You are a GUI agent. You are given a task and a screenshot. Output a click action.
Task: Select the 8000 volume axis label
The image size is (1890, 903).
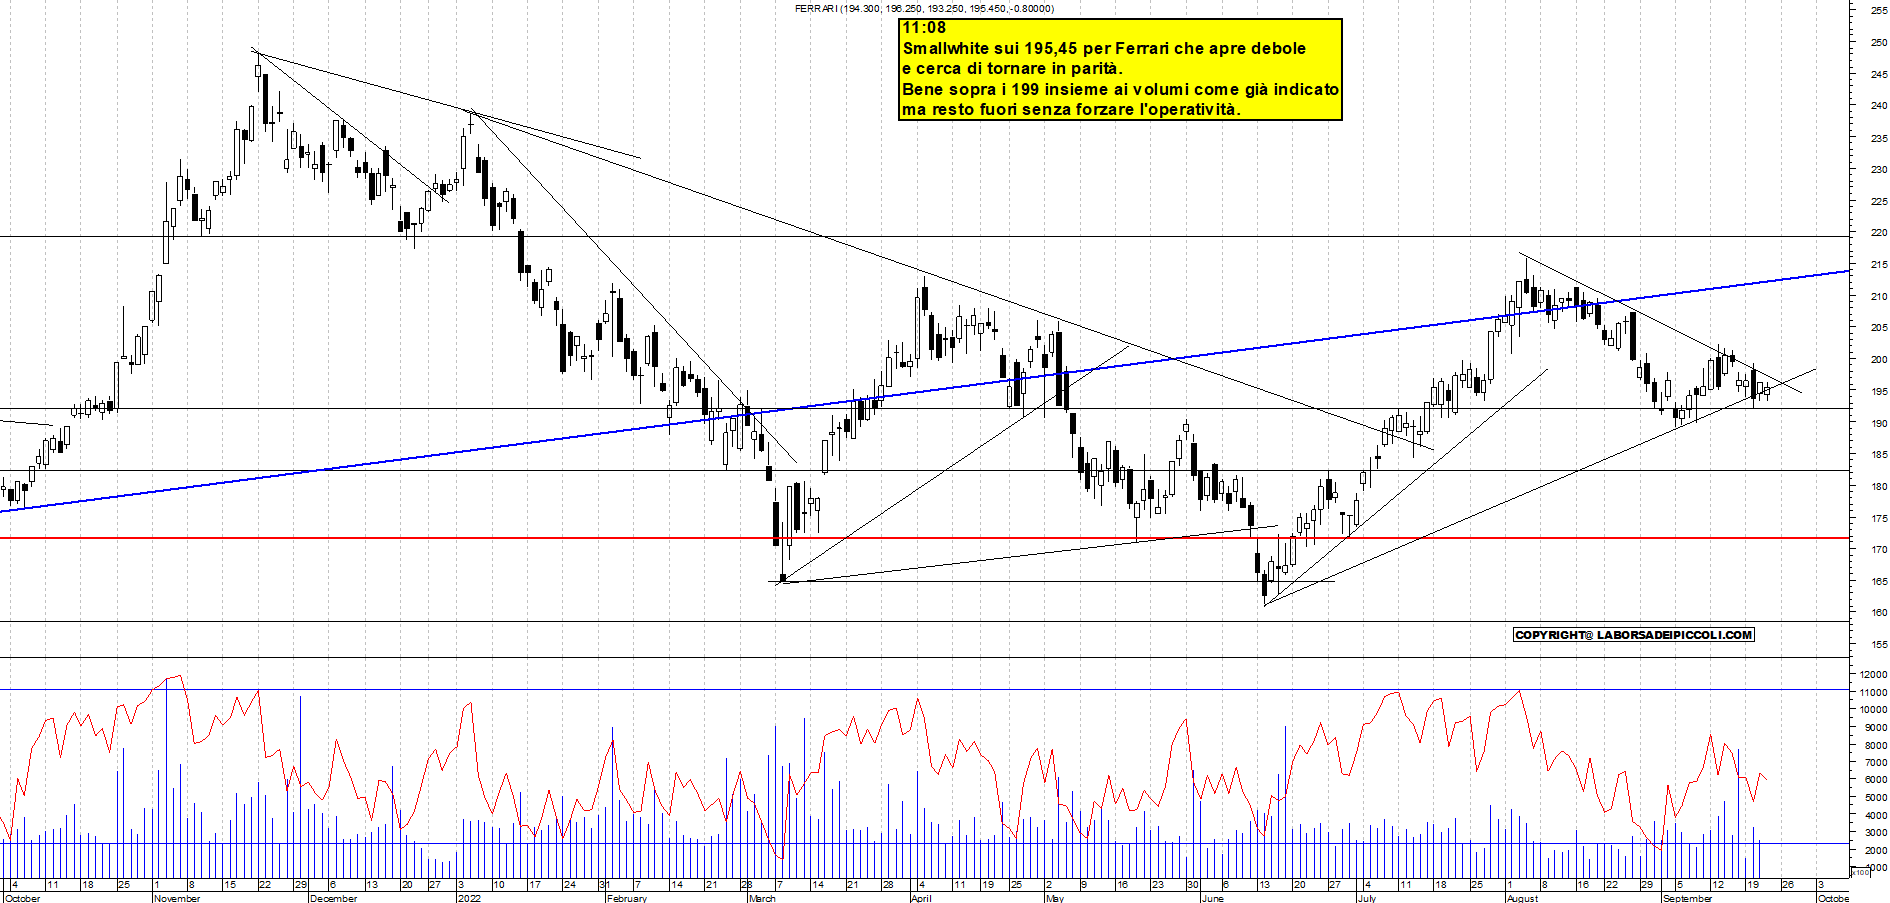[x=1876, y=745]
